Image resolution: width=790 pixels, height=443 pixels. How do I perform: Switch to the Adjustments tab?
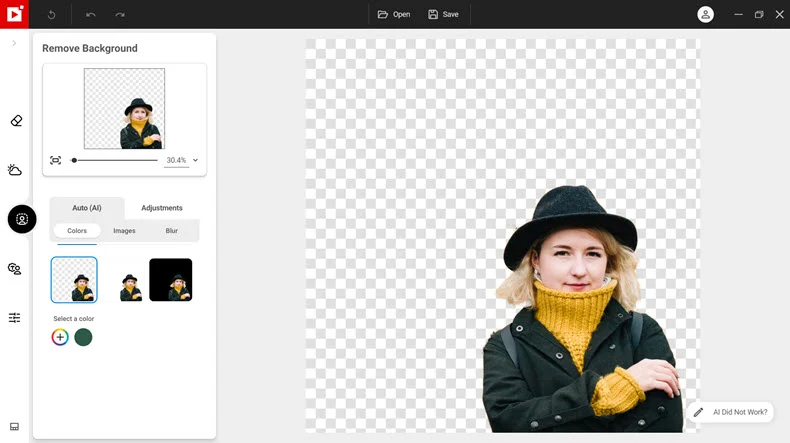click(x=162, y=208)
